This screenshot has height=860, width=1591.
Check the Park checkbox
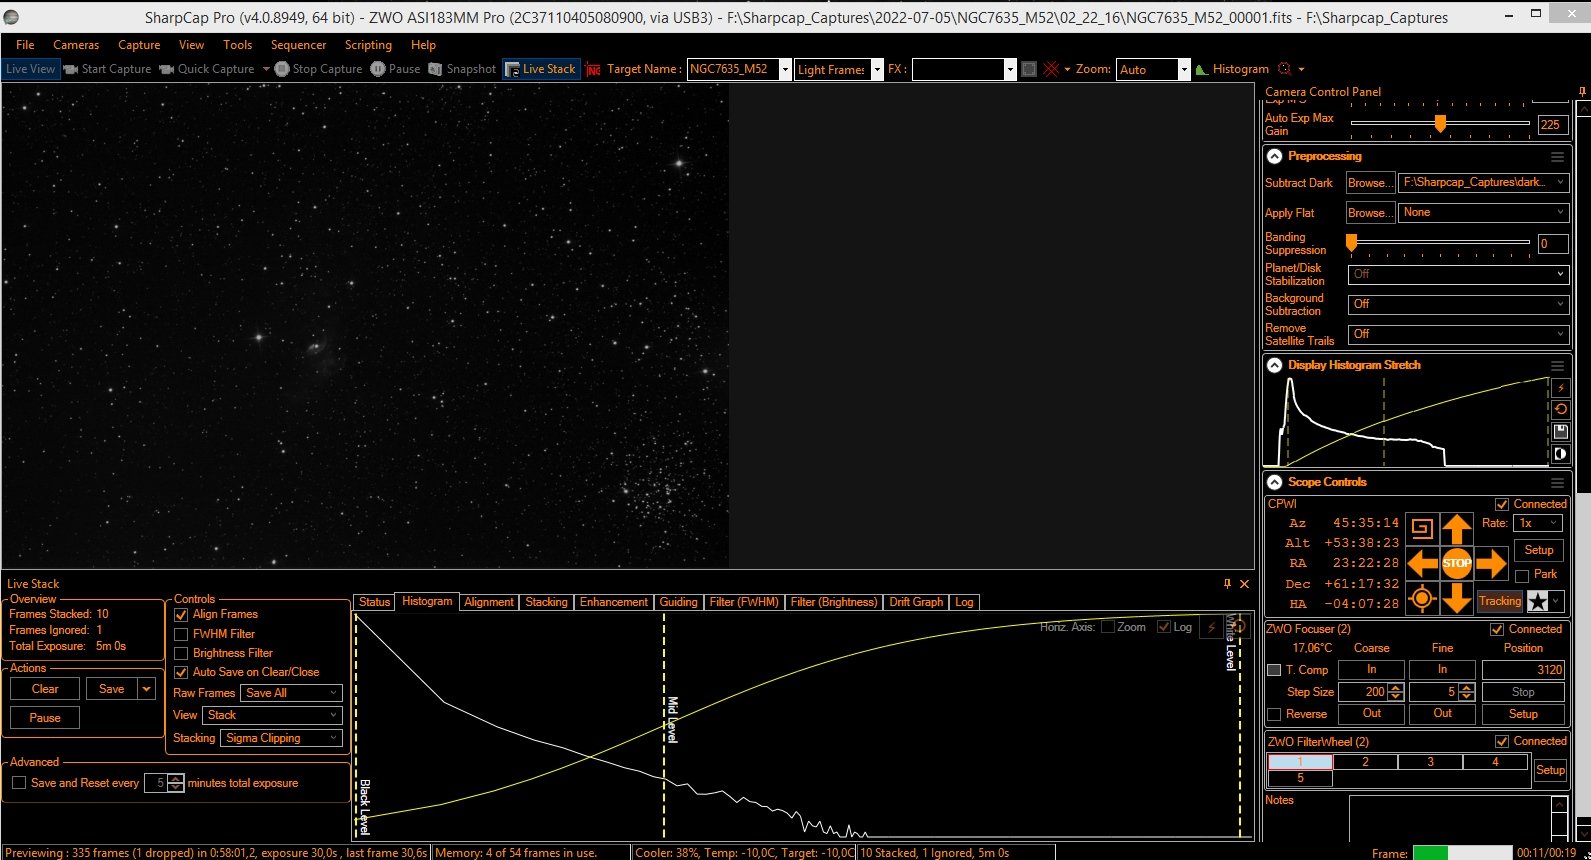pos(1522,575)
